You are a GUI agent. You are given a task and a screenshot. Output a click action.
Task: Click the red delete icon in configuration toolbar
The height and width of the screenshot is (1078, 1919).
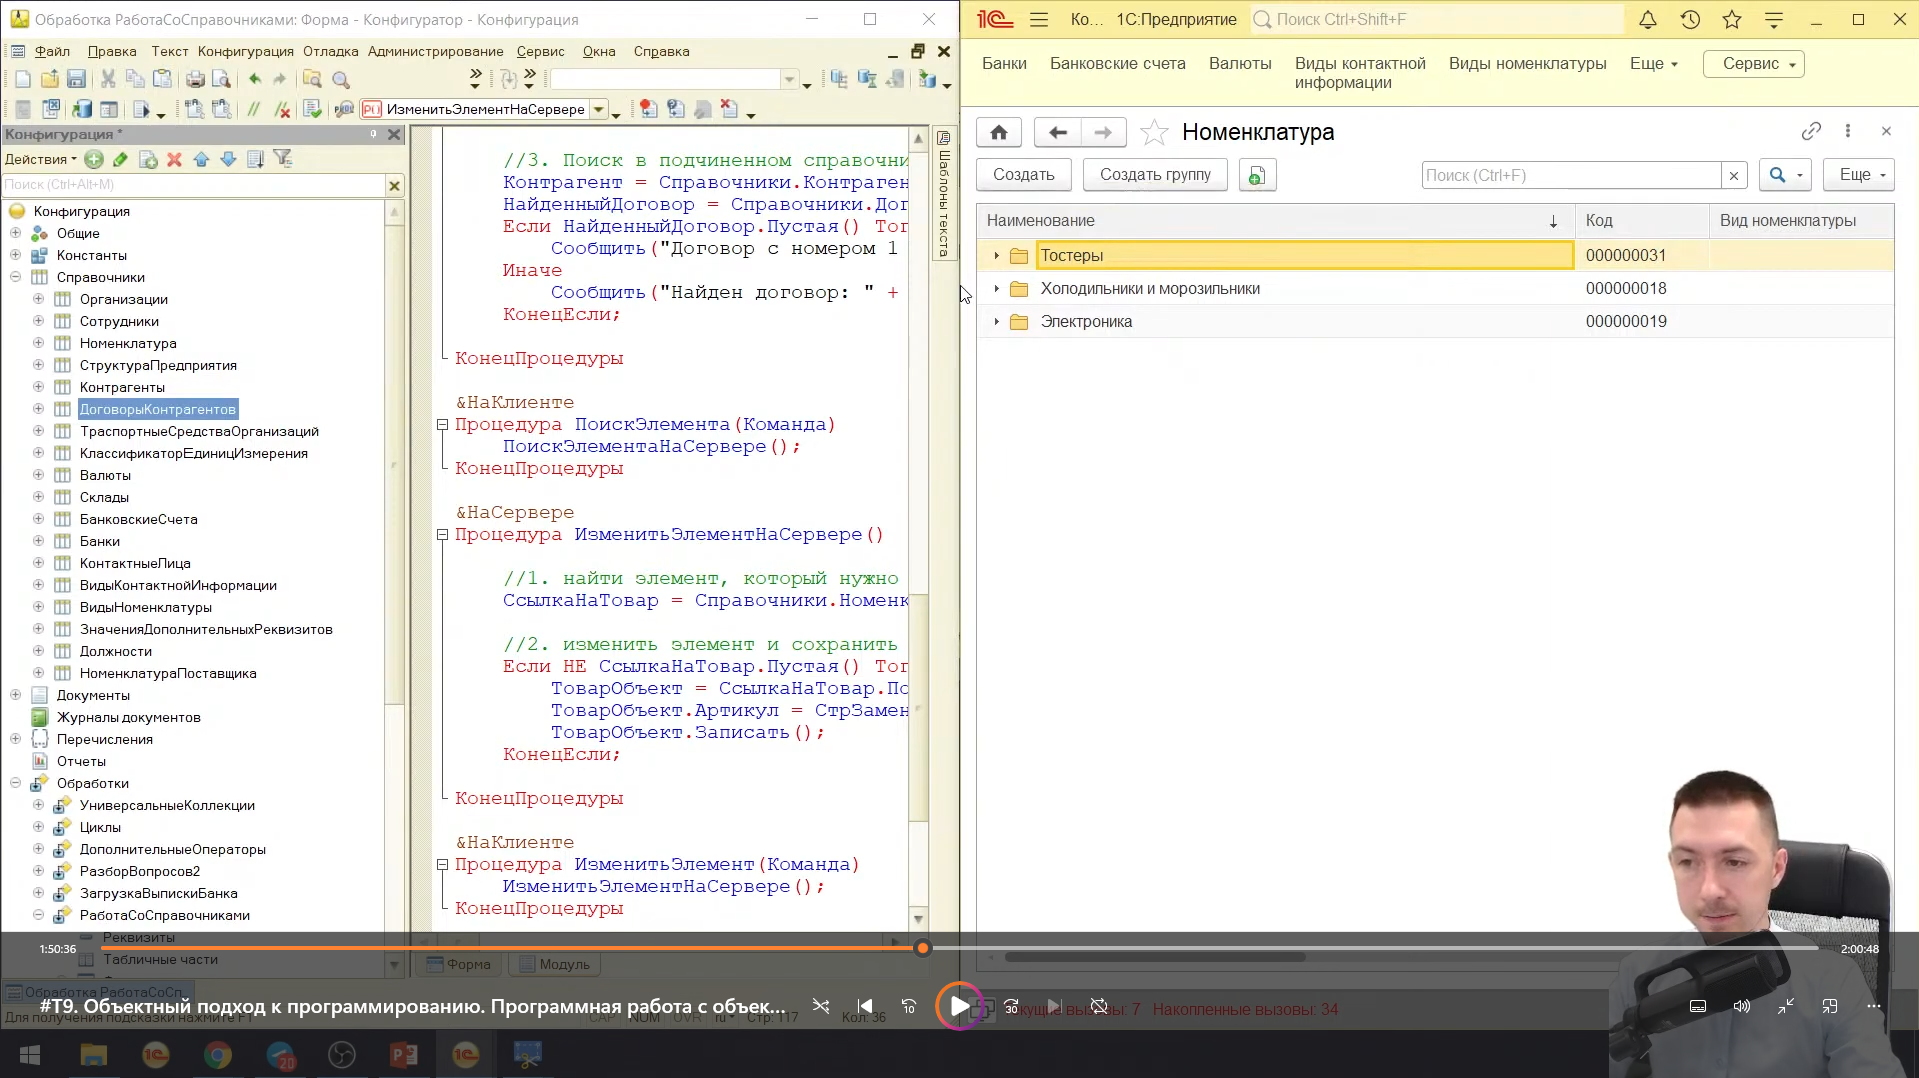point(174,159)
